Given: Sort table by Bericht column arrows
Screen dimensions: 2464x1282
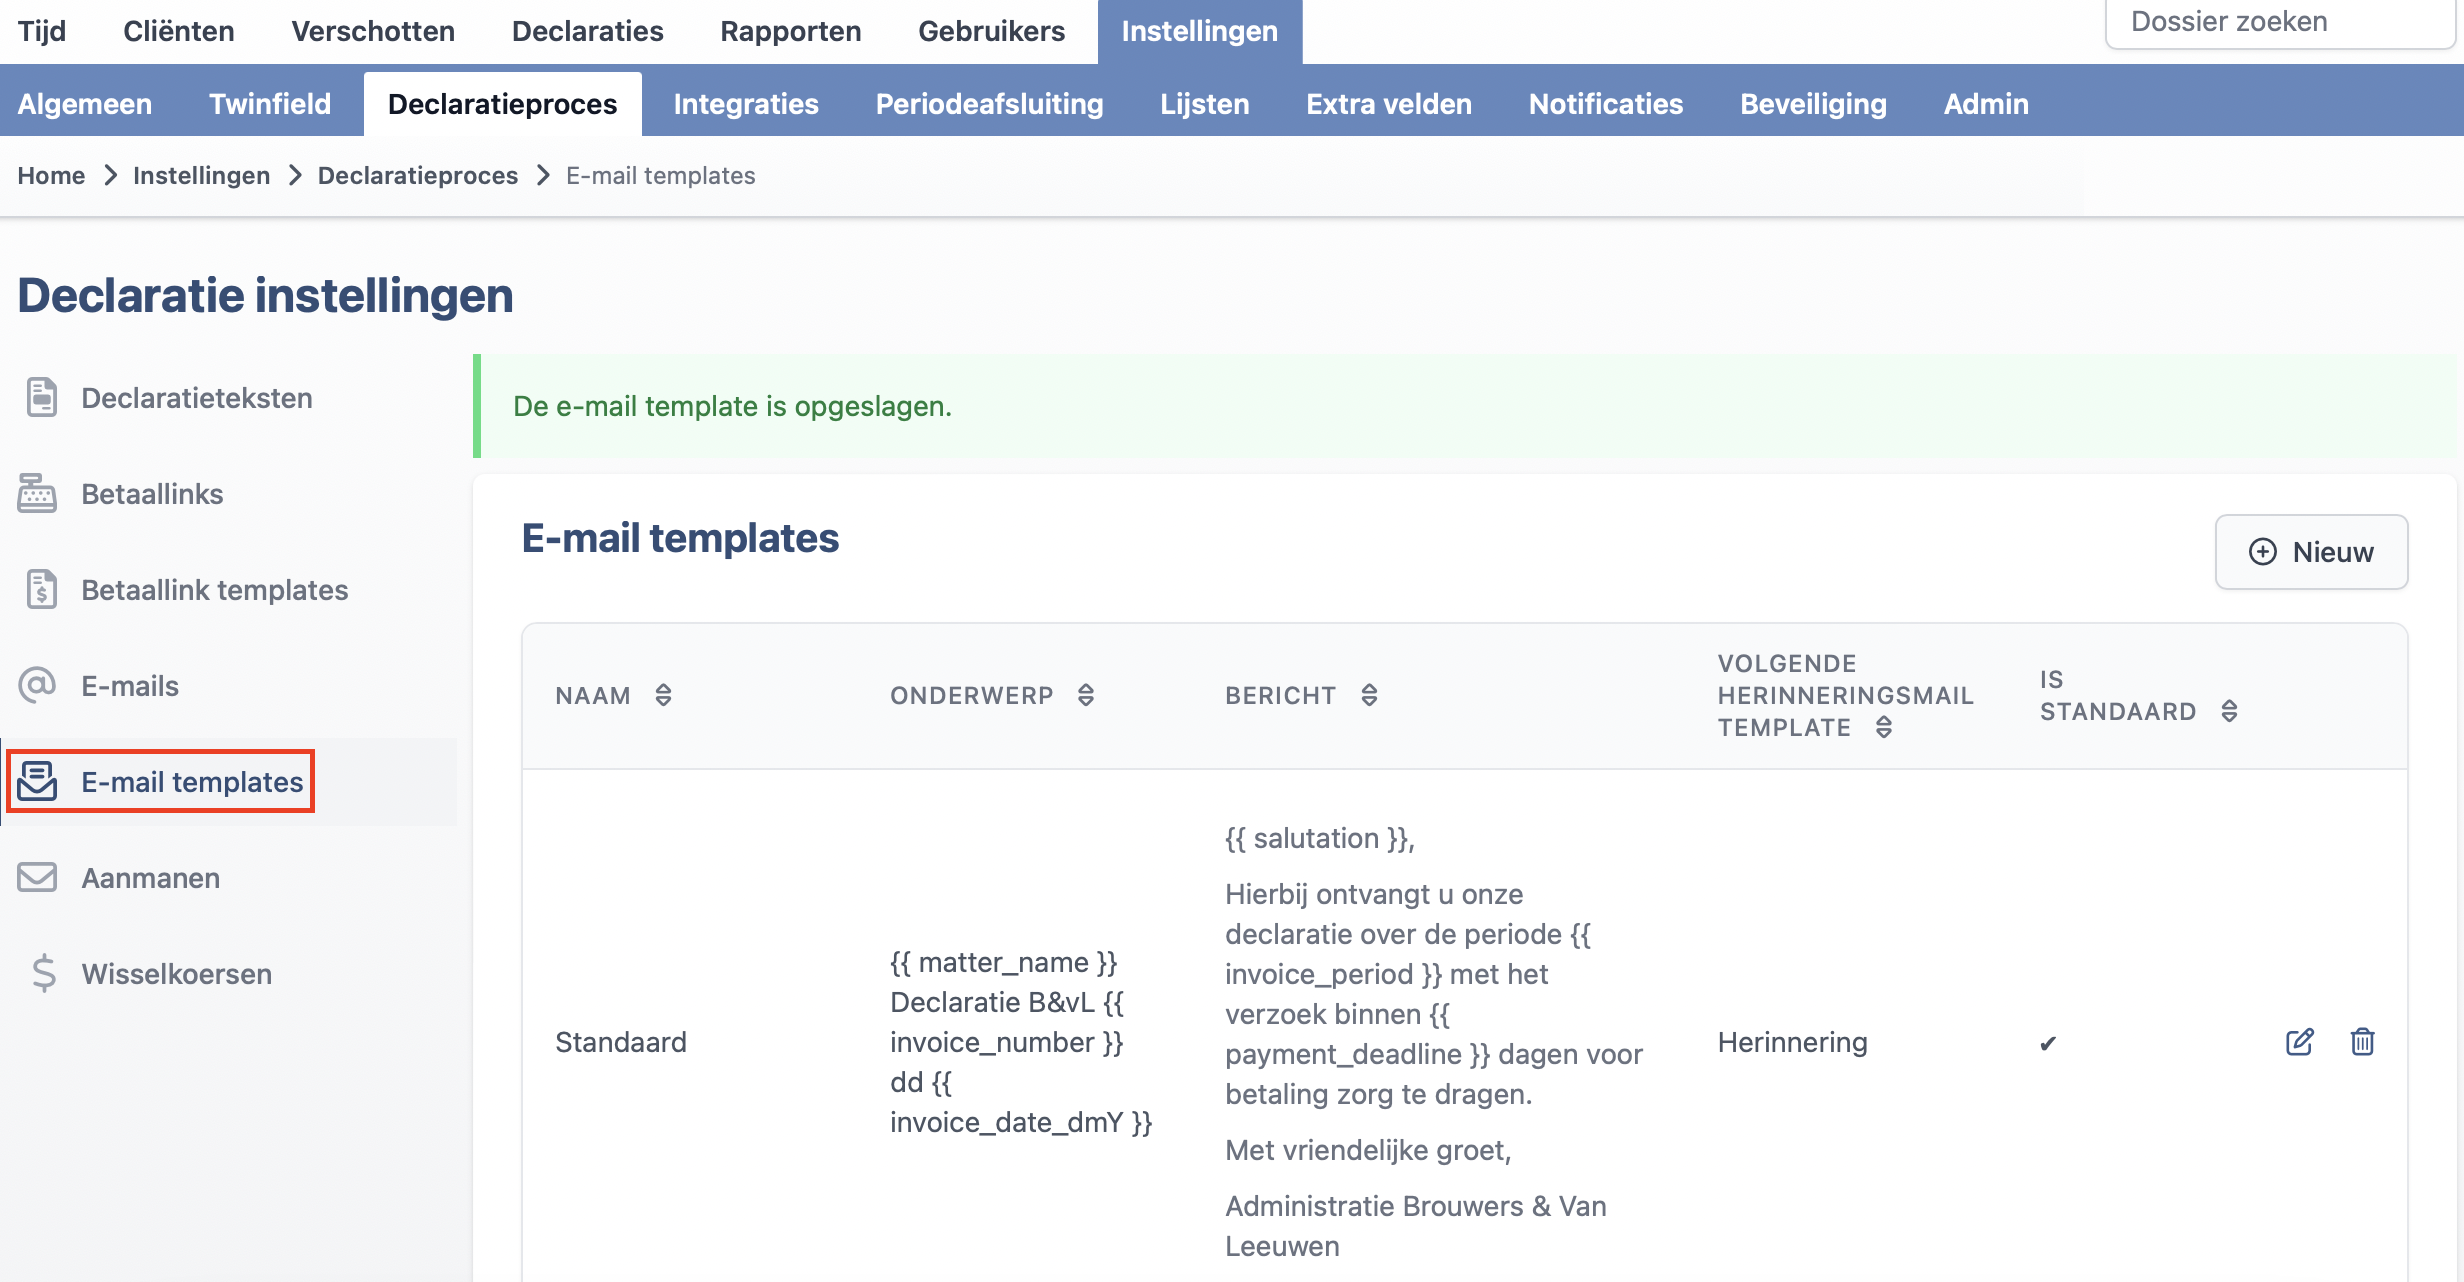Looking at the screenshot, I should [x=1369, y=695].
